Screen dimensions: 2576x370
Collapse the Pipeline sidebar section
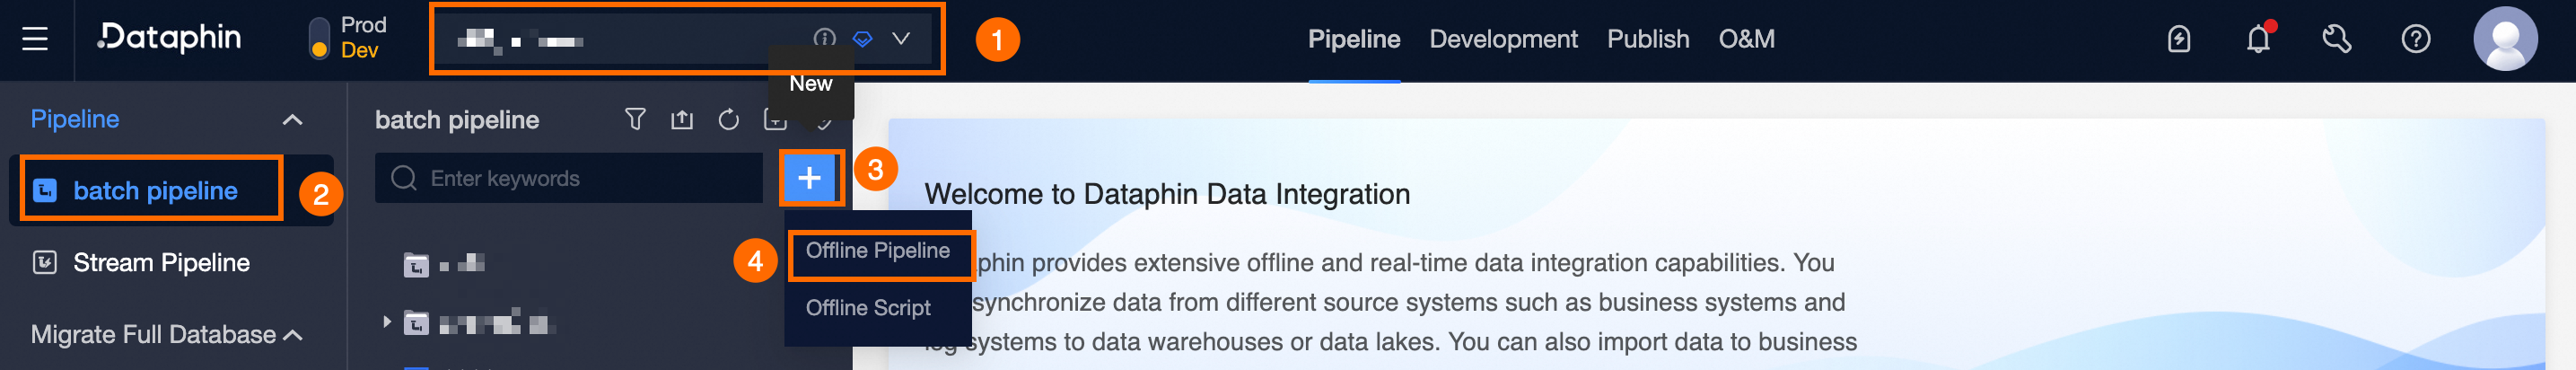[x=292, y=120]
